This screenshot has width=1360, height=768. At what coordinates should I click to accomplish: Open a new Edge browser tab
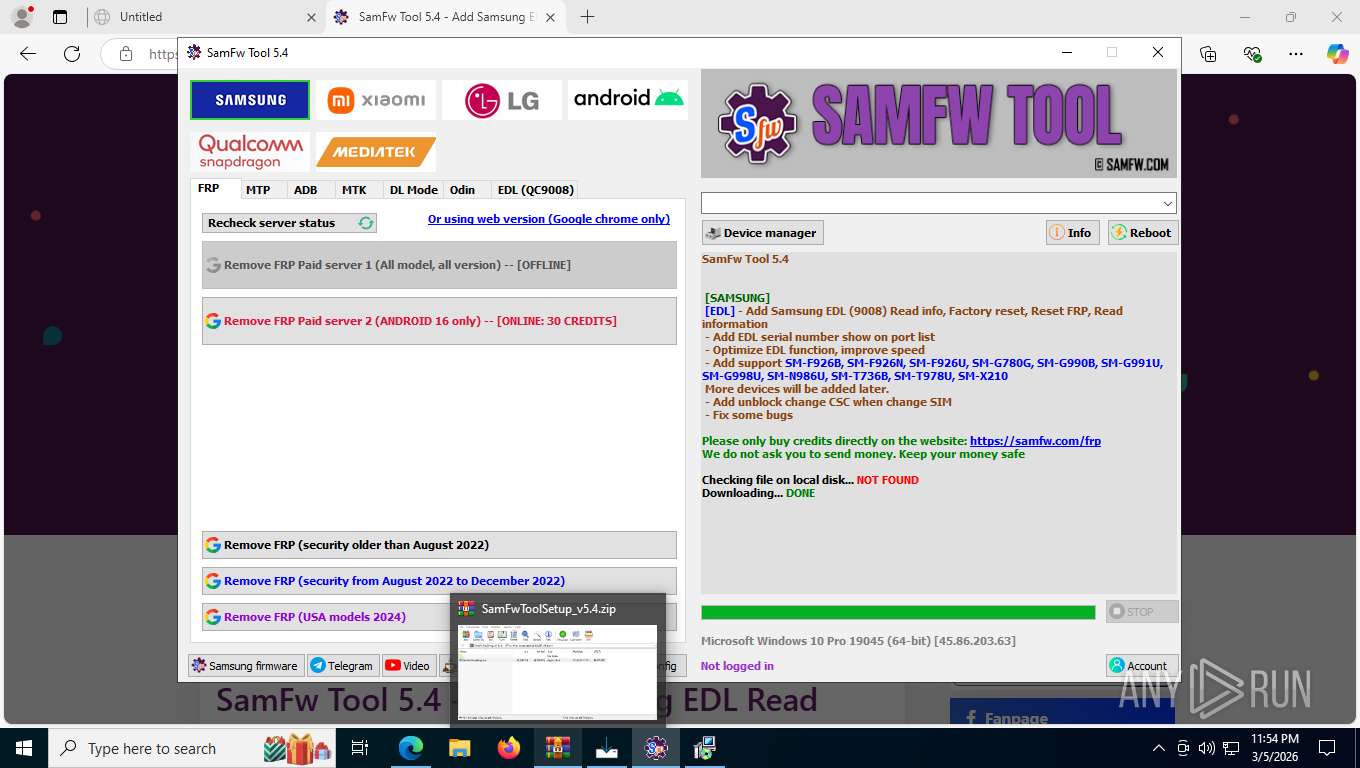587,17
